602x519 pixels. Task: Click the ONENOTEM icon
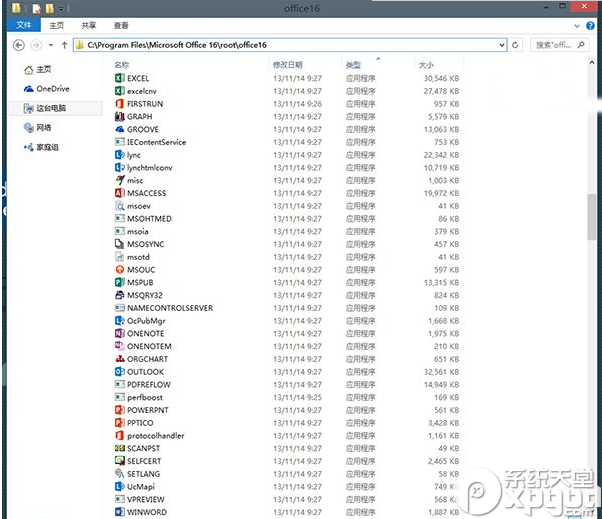click(x=120, y=346)
